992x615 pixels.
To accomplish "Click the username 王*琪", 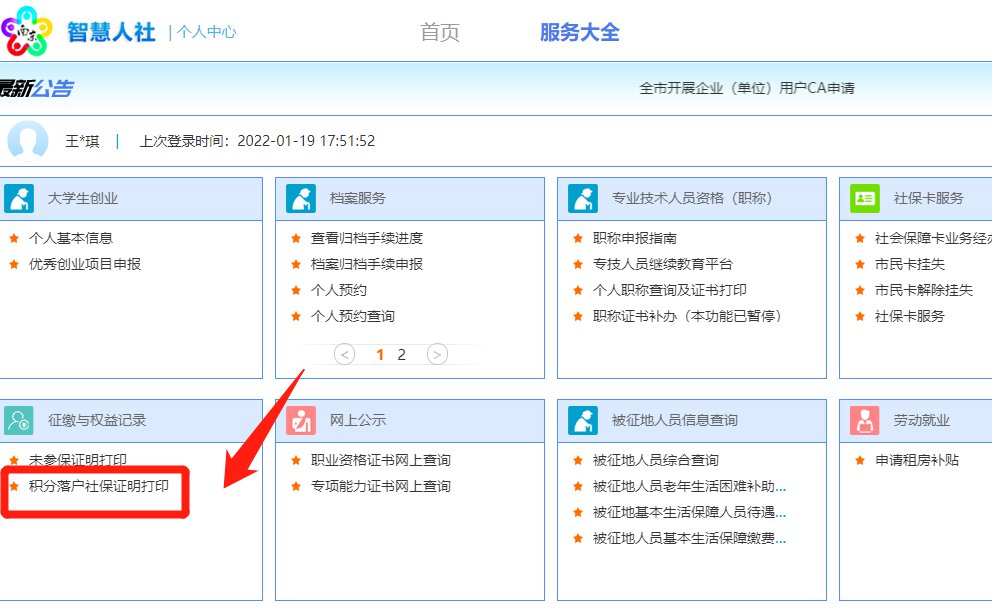I will 82,140.
